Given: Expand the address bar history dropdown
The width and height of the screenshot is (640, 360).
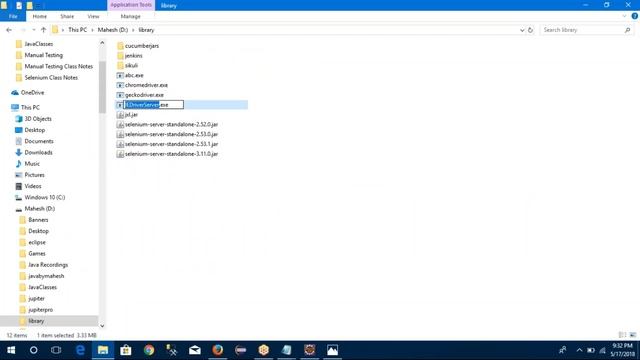Looking at the screenshot, I should click(x=522, y=30).
